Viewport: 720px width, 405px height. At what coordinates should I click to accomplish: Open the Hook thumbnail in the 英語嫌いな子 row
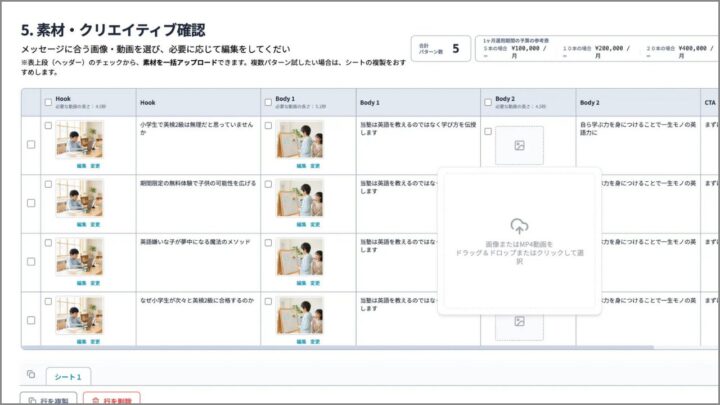[79, 257]
